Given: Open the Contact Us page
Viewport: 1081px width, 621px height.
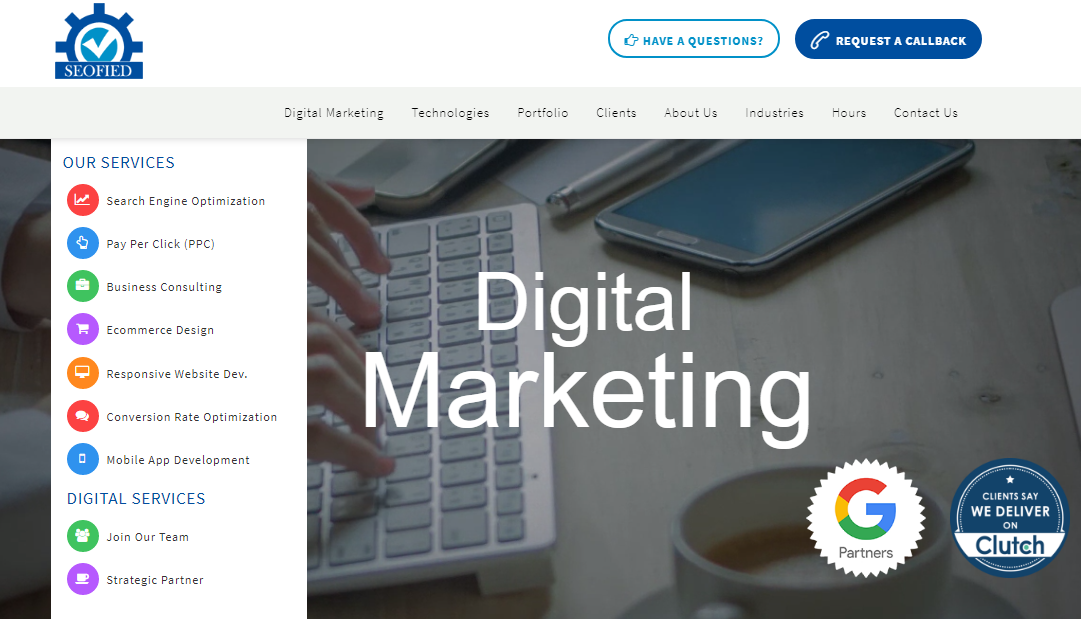Looking at the screenshot, I should (x=926, y=112).
